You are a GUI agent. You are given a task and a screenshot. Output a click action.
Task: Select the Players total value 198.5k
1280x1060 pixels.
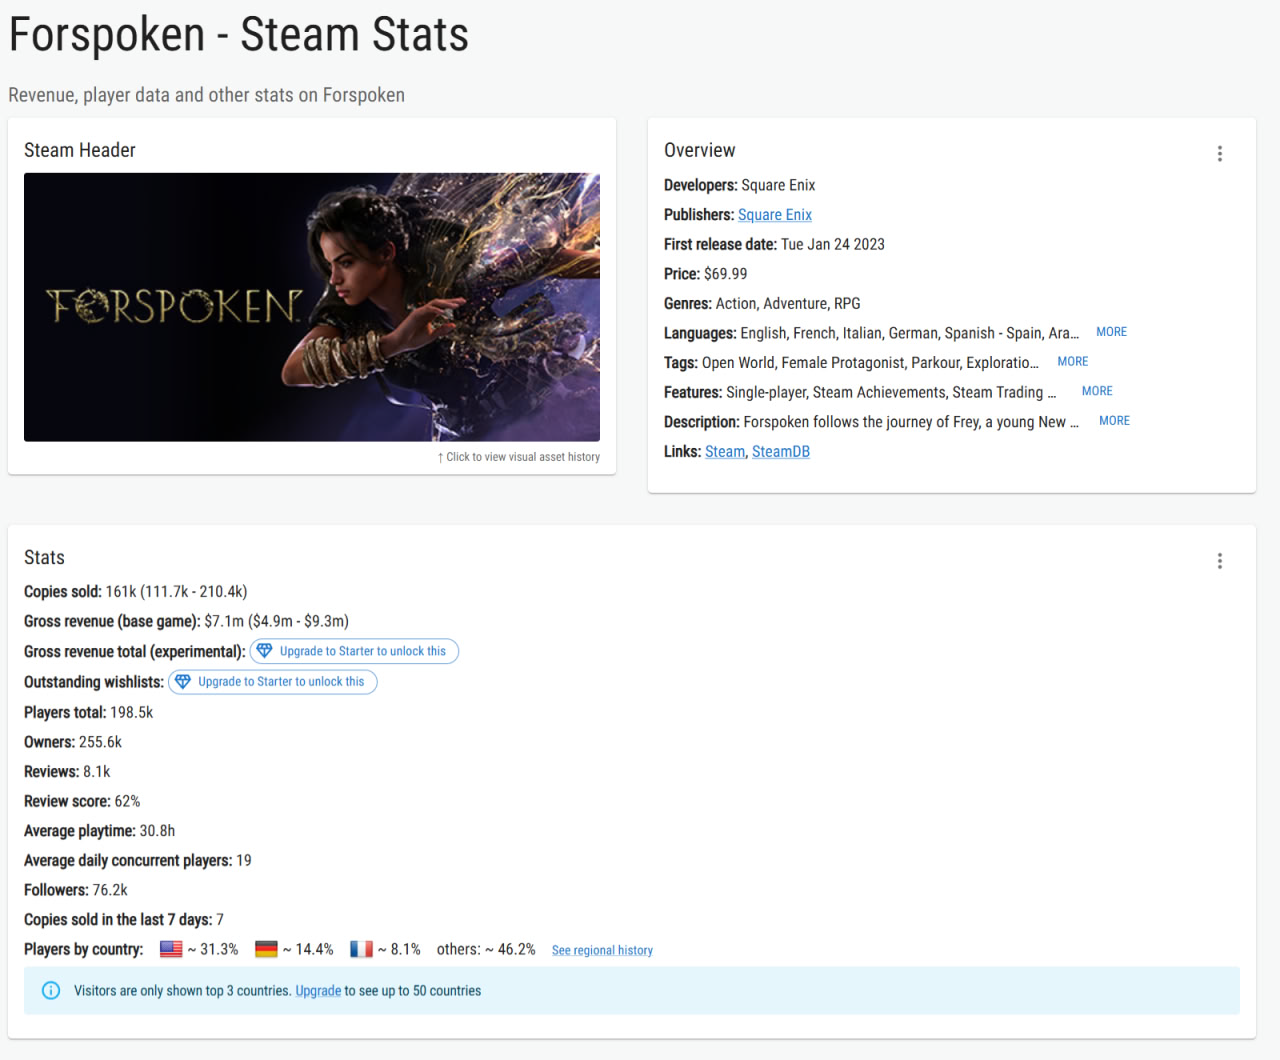(132, 713)
